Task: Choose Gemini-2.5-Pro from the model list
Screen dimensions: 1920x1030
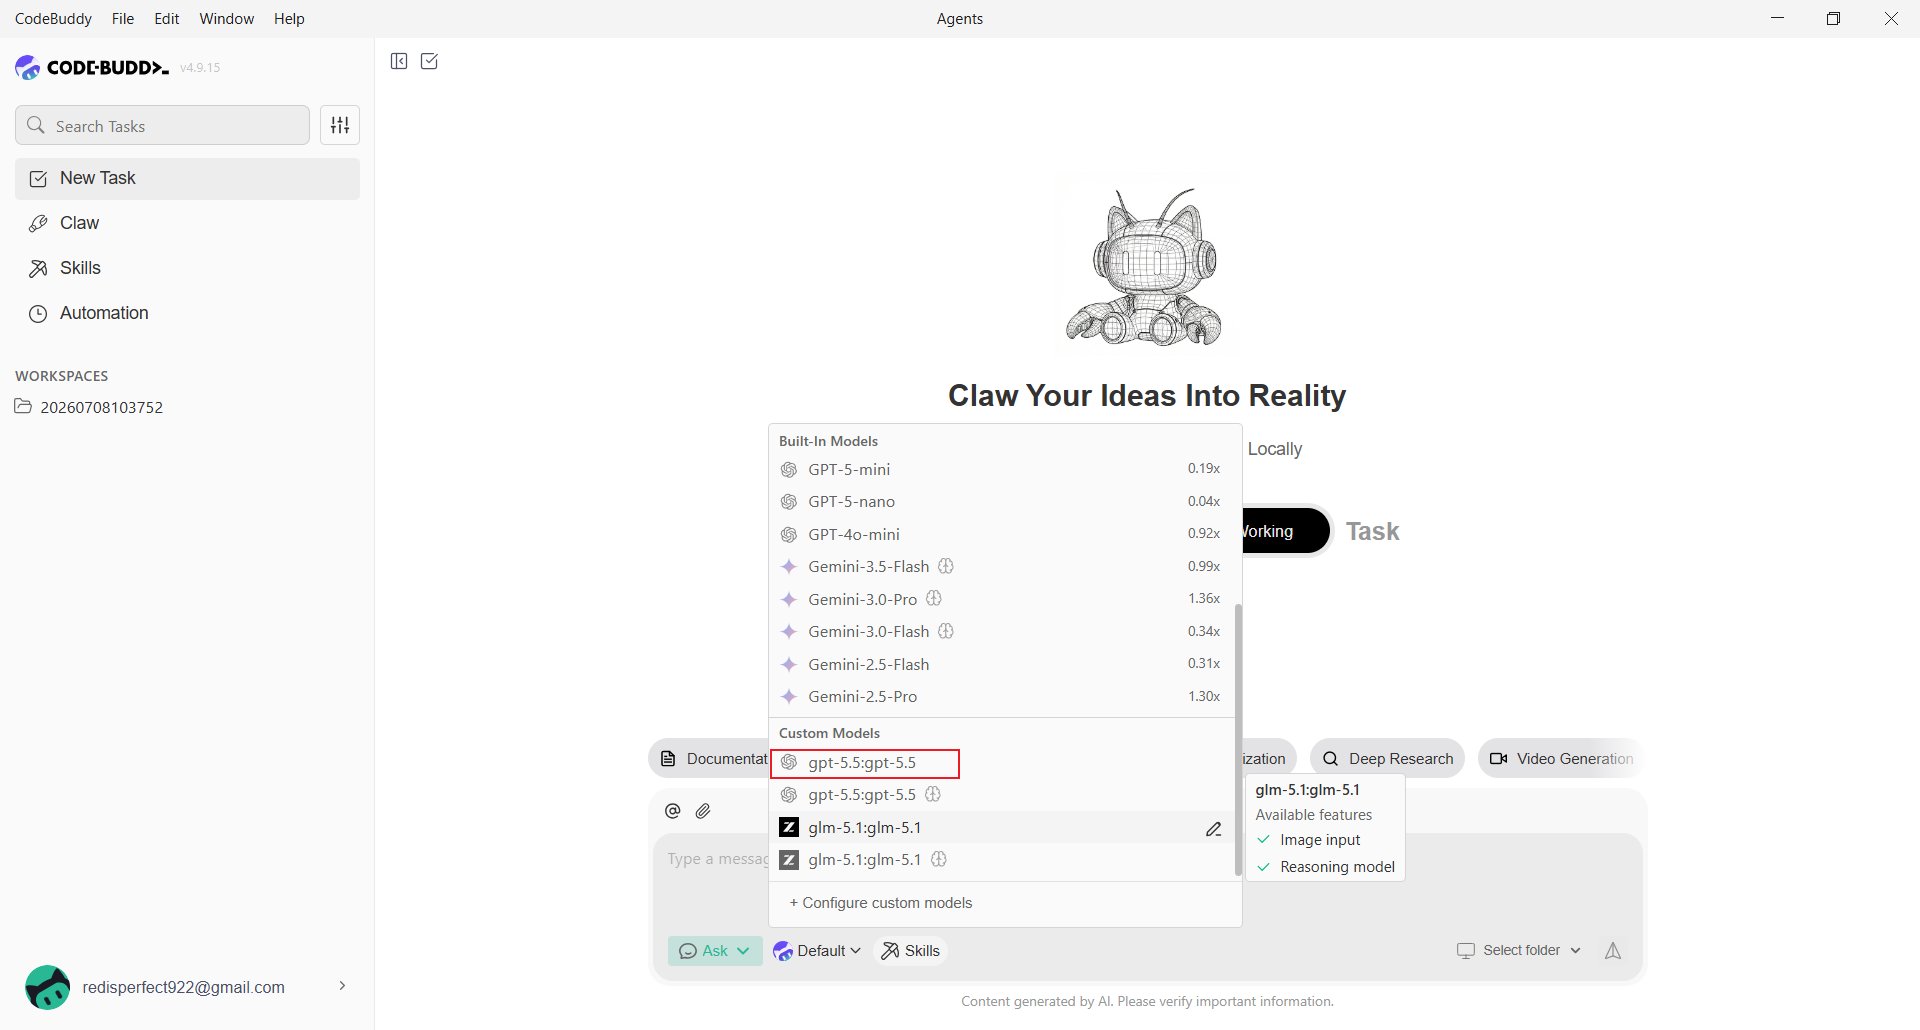Action: tap(1002, 696)
